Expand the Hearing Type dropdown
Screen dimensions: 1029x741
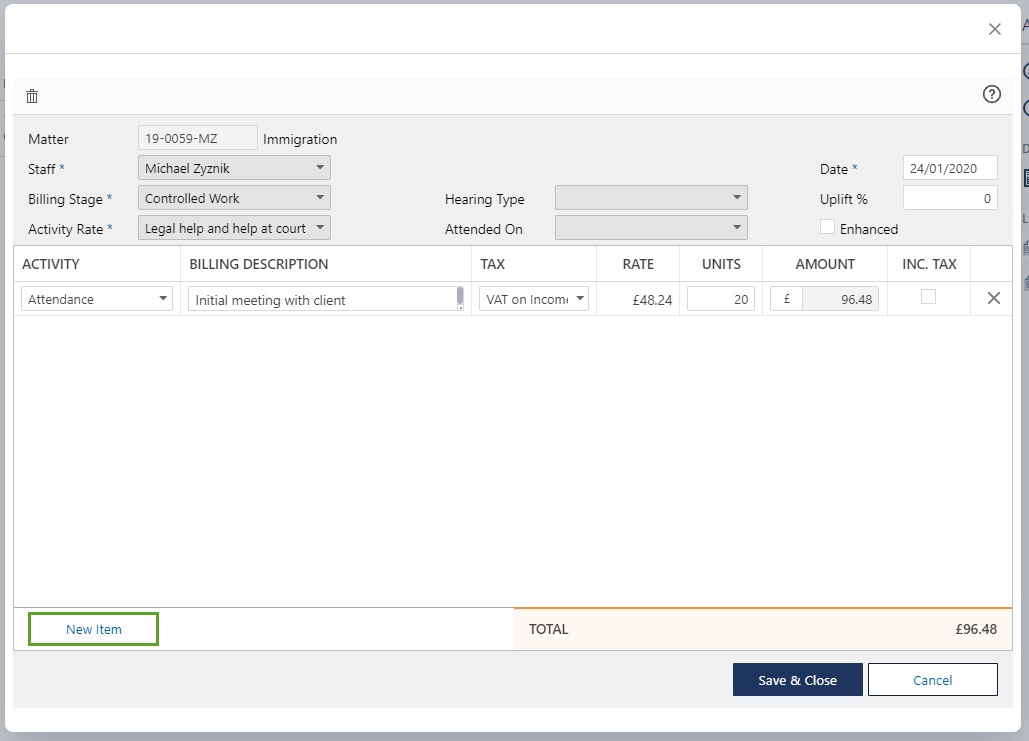651,198
